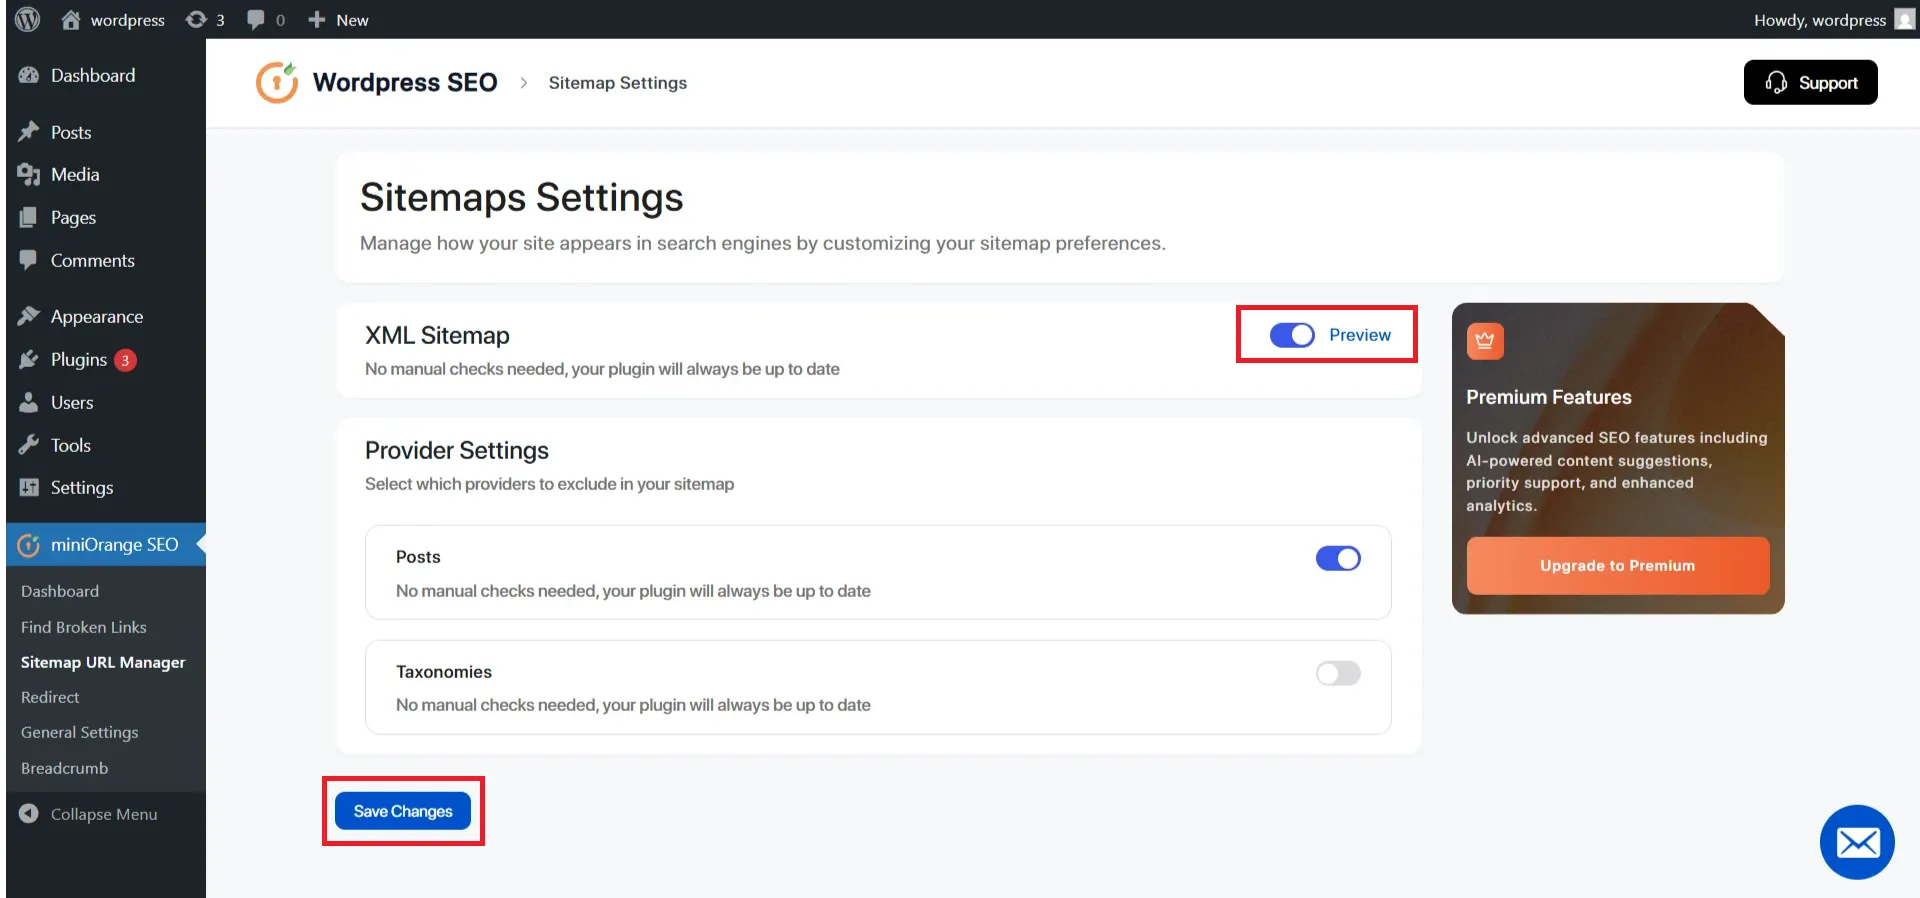Click the Appearance brush icon
1920x898 pixels.
click(x=29, y=316)
